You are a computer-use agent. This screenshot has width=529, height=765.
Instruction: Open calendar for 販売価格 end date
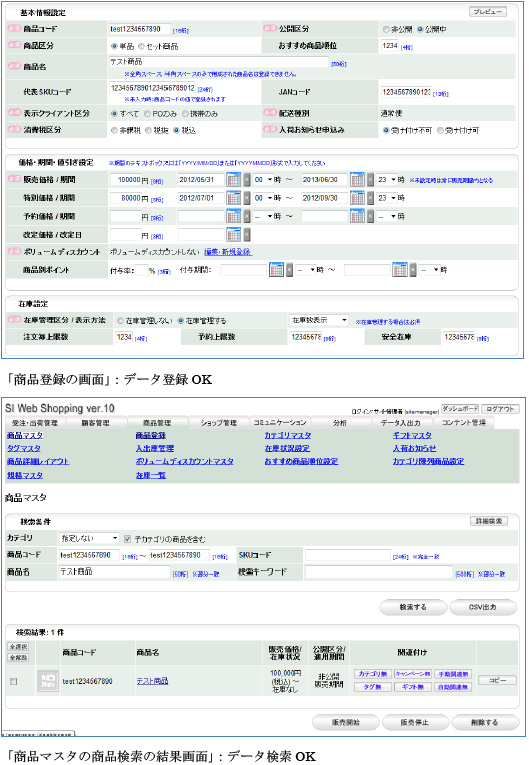[x=357, y=180]
